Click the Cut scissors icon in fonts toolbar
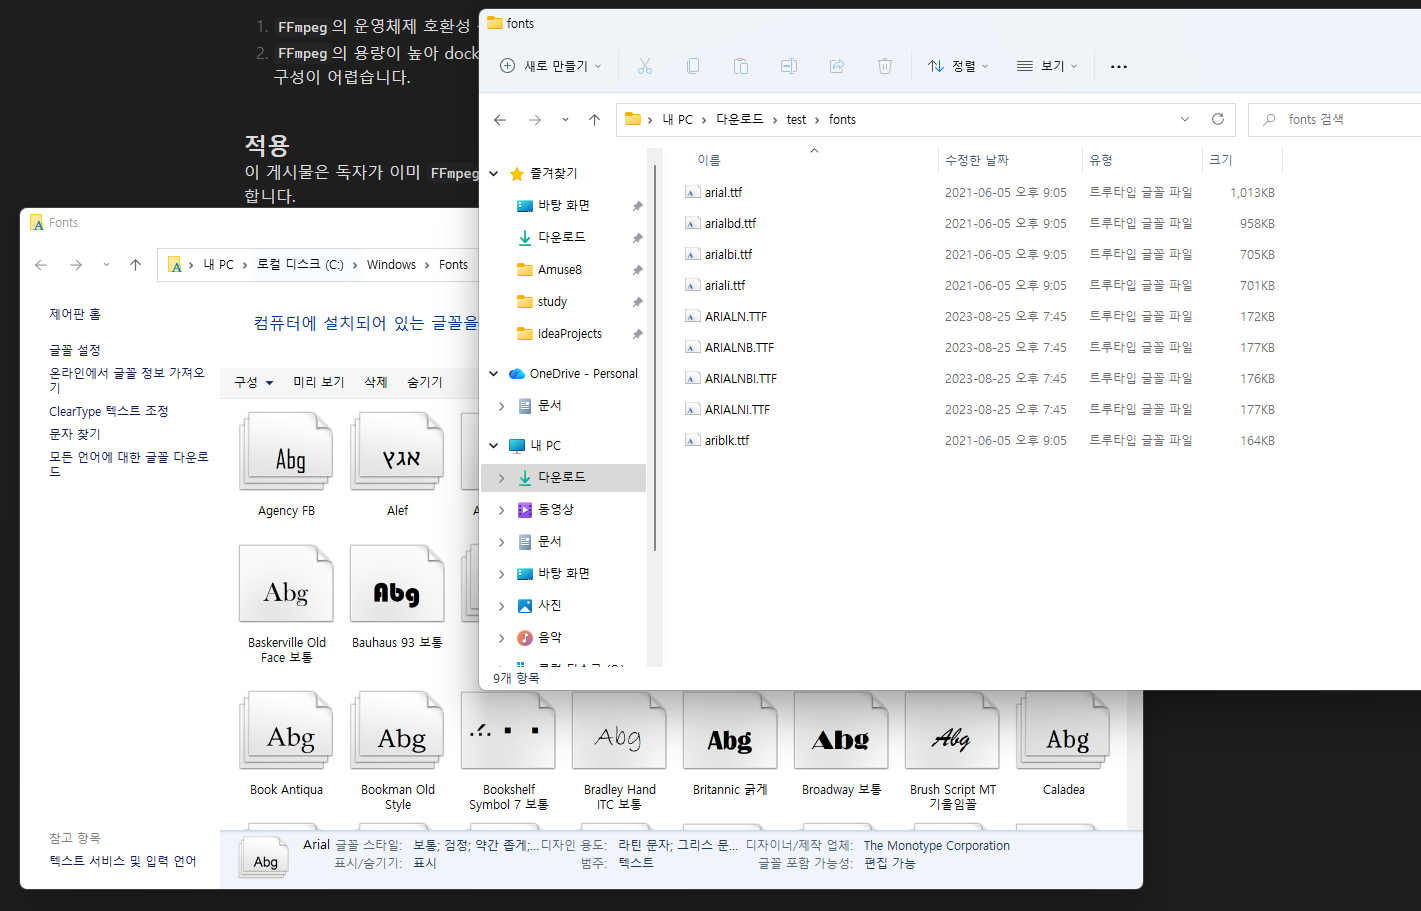Screen dimensions: 1421x911 tap(645, 66)
